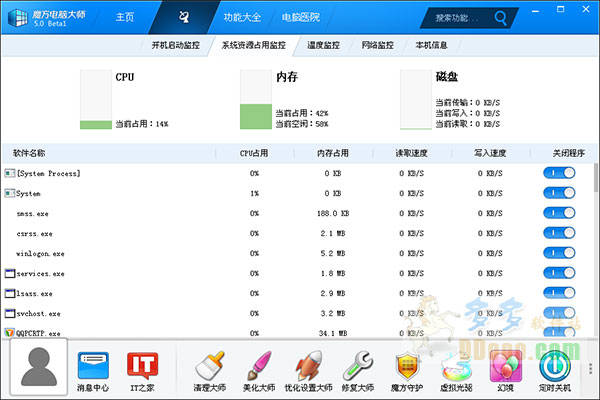
Task: Click the services.exe process icon
Action: coord(10,273)
